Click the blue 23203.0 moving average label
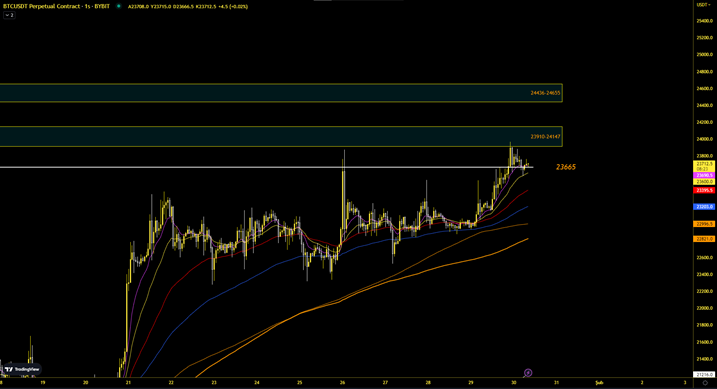The height and width of the screenshot is (389, 717). [704, 207]
